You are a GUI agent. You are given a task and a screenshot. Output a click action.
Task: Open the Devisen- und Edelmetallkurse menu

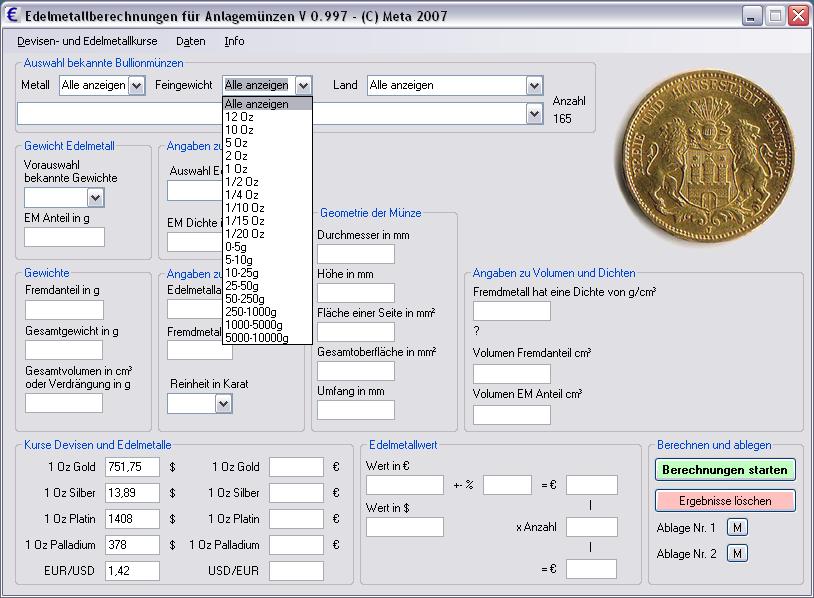(x=87, y=41)
